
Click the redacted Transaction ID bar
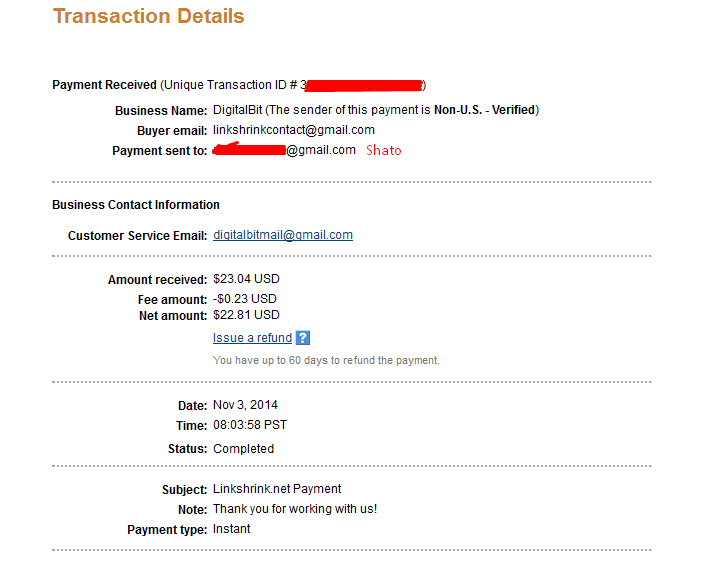point(364,85)
